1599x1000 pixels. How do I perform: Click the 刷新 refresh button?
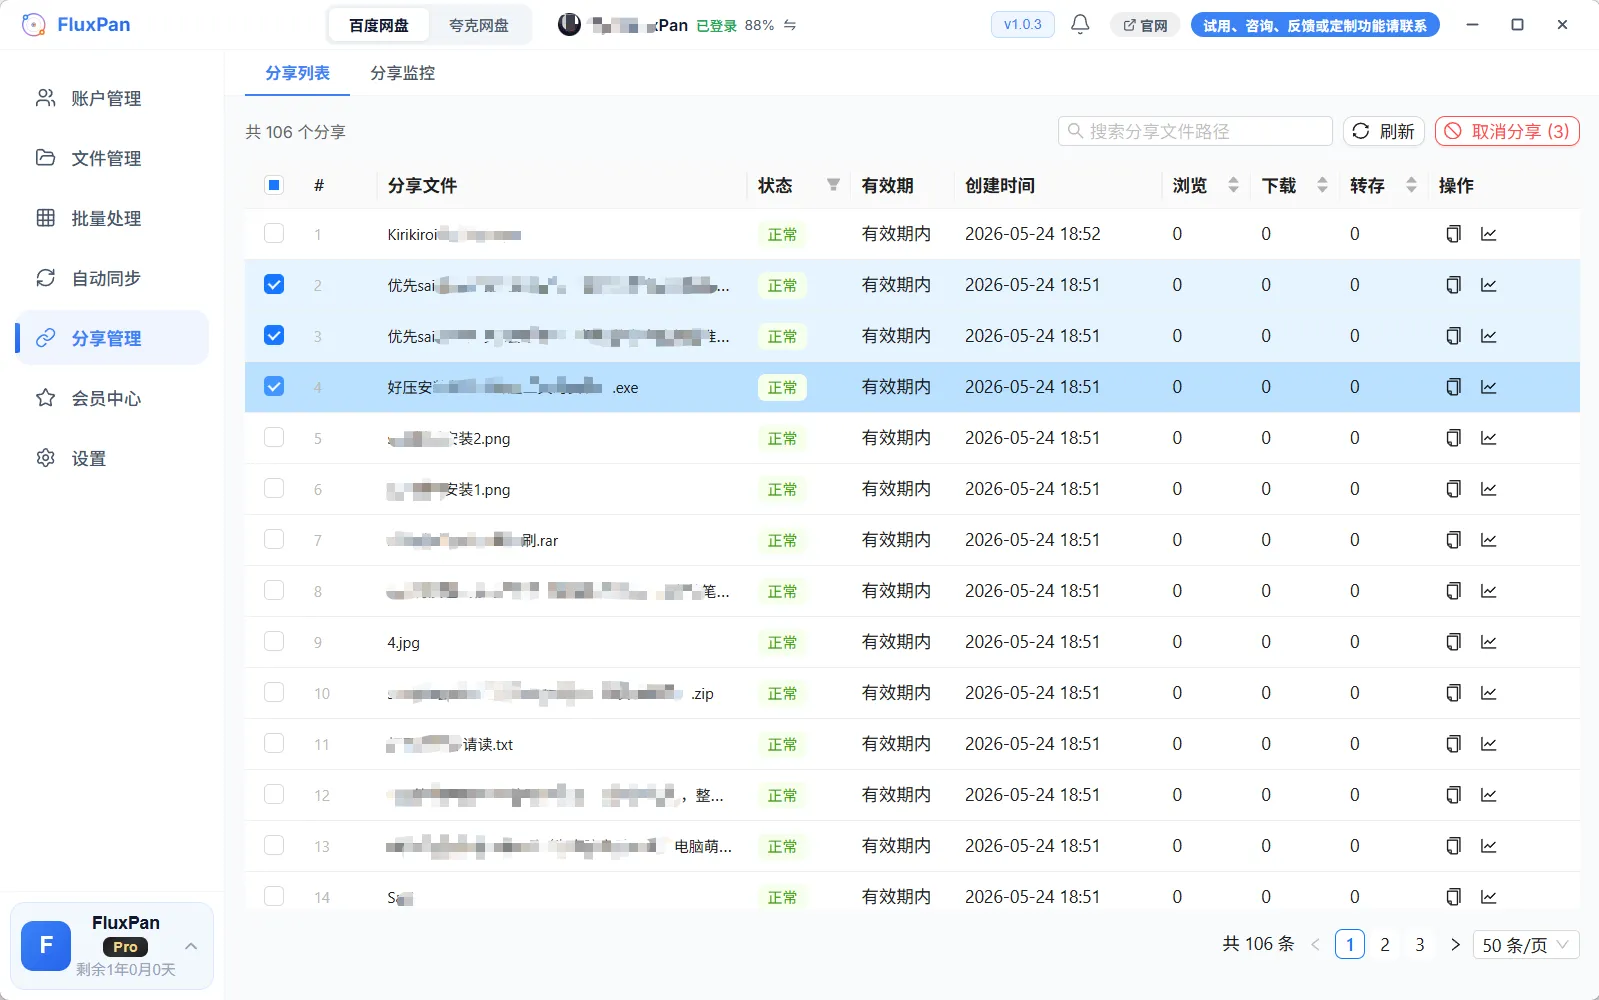1384,131
